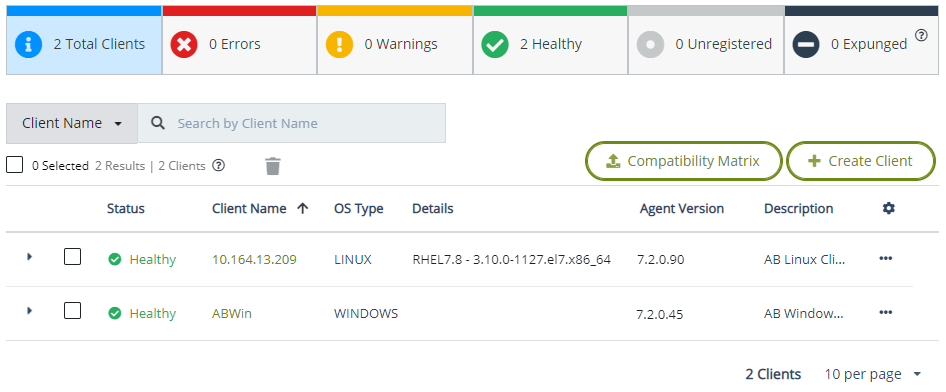
Task: Click the trash delete icon
Action: tap(273, 166)
